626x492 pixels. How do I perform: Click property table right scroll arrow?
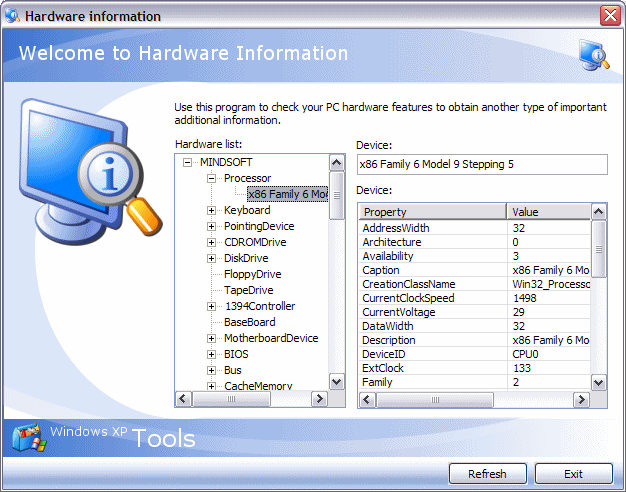[581, 399]
